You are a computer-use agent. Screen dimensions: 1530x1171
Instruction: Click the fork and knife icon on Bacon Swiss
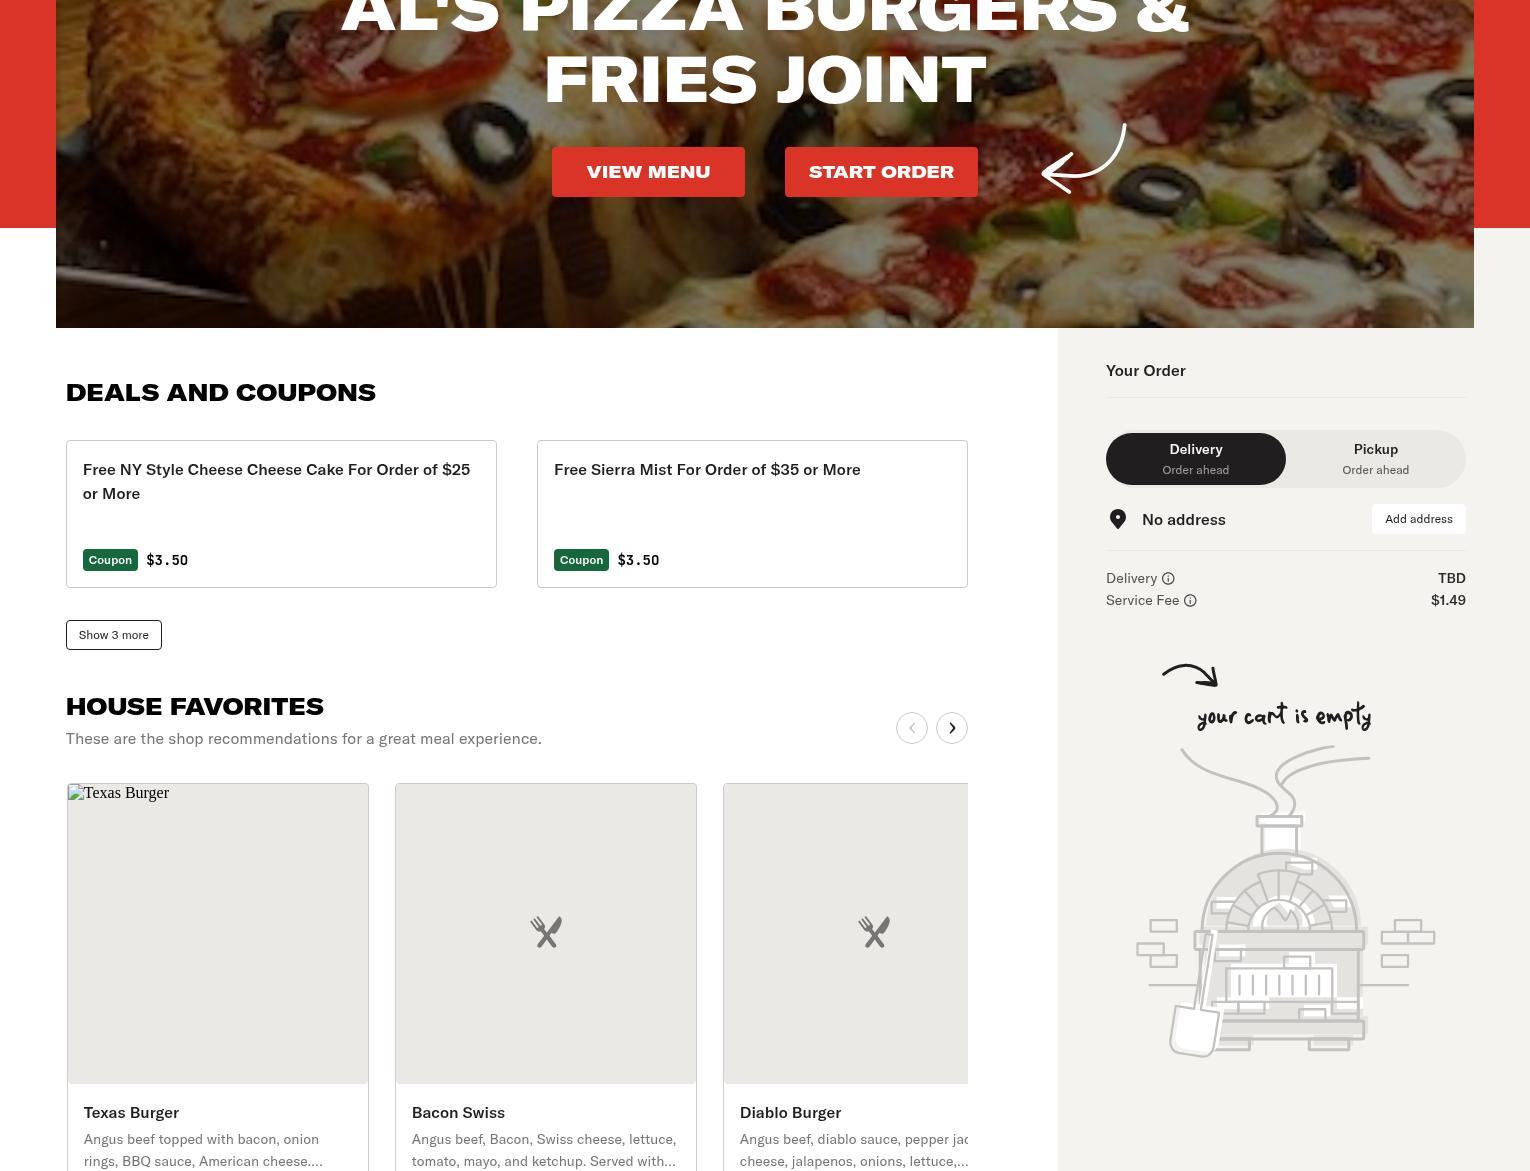coord(546,932)
